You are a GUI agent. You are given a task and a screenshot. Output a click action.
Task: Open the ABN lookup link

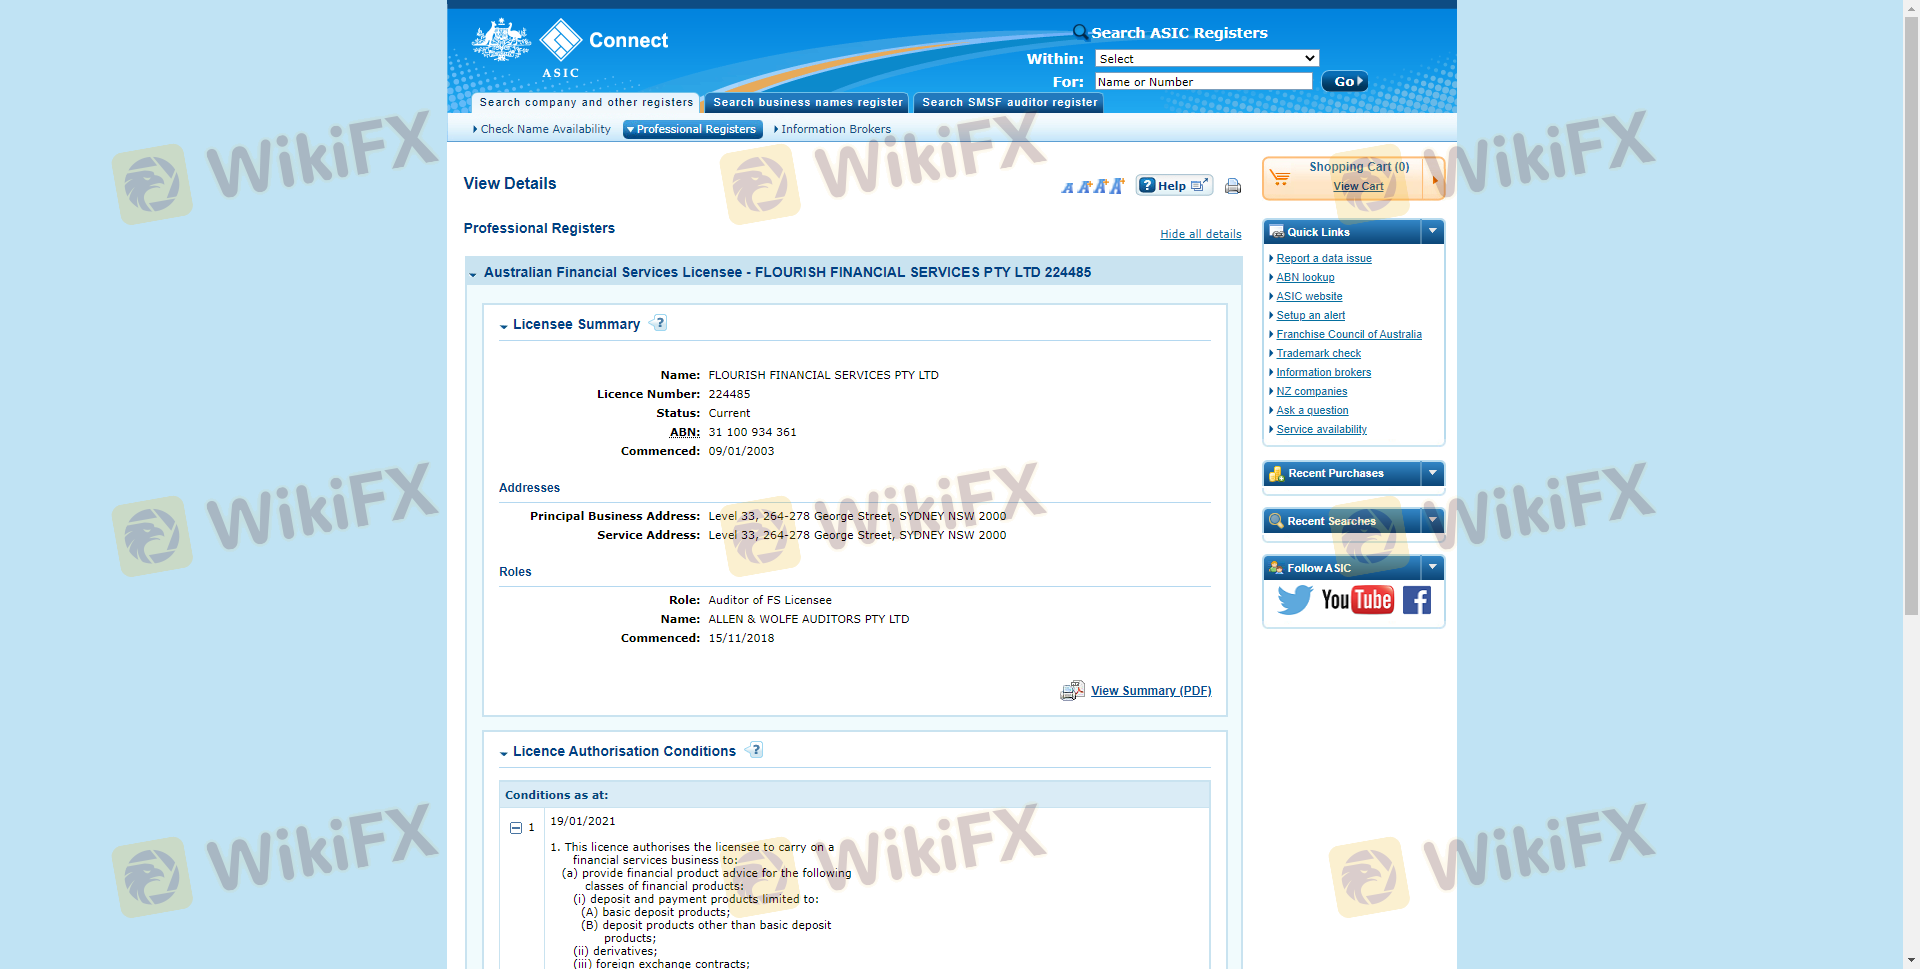click(x=1305, y=277)
